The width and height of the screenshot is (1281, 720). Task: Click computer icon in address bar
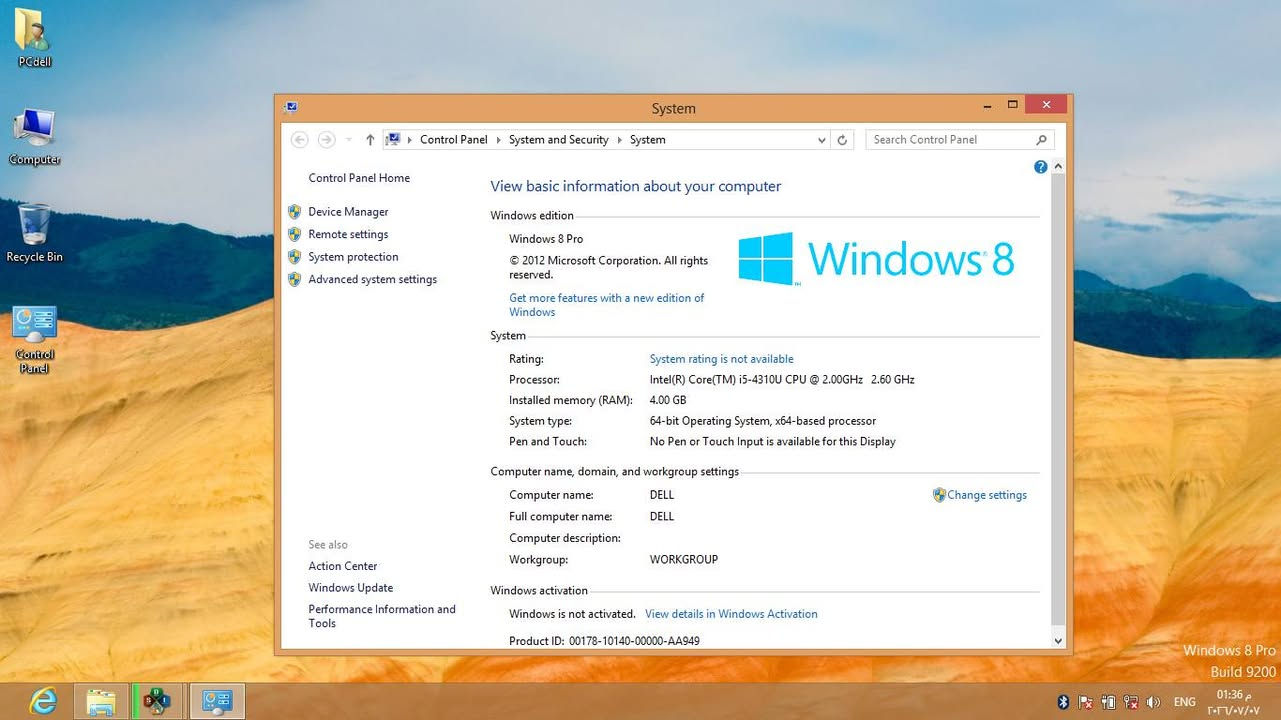(x=393, y=140)
